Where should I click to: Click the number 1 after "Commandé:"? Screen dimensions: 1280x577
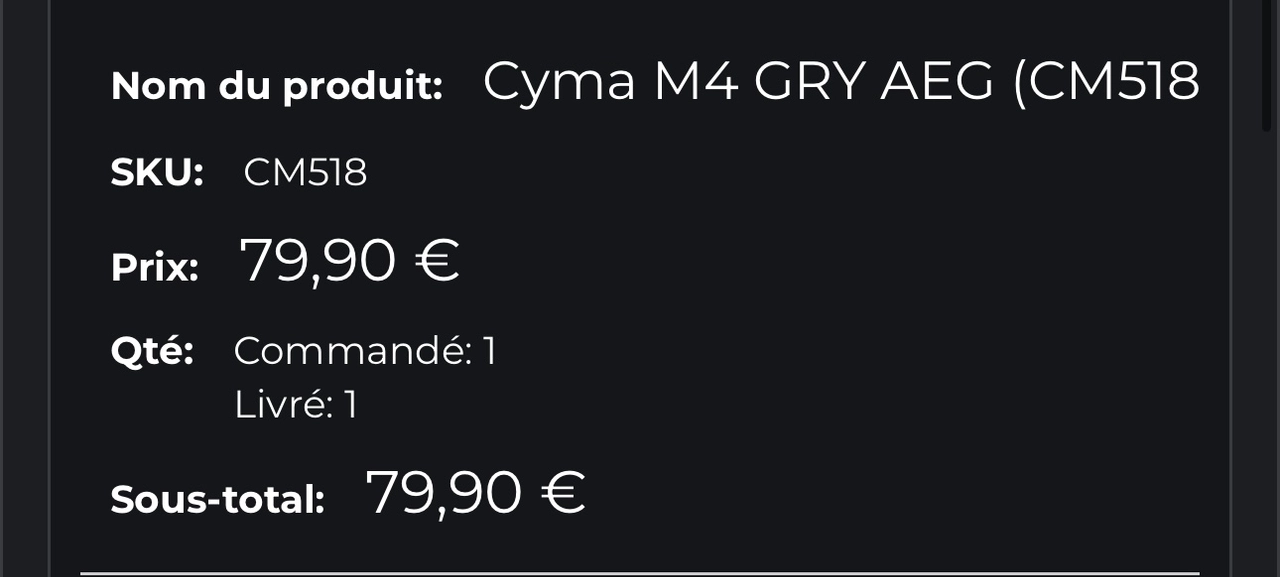pos(490,351)
